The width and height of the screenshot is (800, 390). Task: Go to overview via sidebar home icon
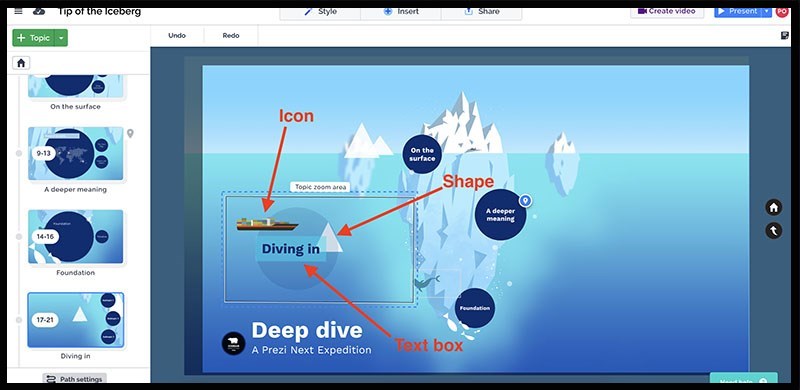pos(21,63)
